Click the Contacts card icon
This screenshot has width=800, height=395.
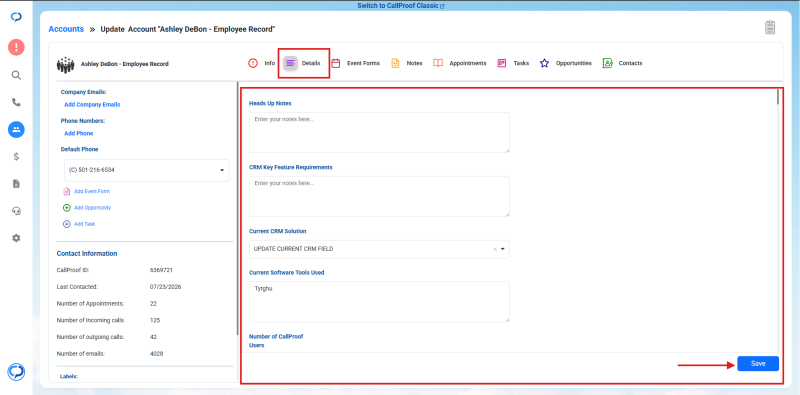[x=607, y=63]
